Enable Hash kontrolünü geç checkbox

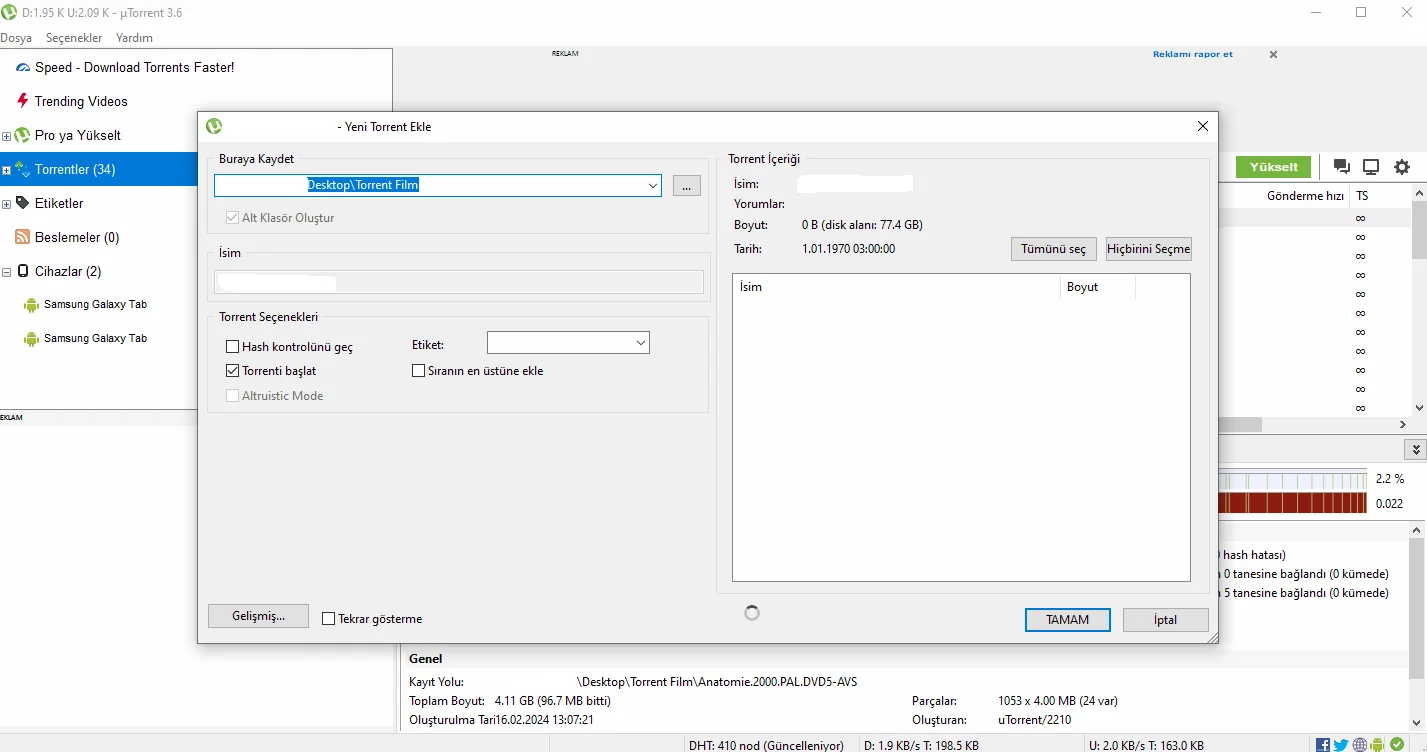coord(233,347)
